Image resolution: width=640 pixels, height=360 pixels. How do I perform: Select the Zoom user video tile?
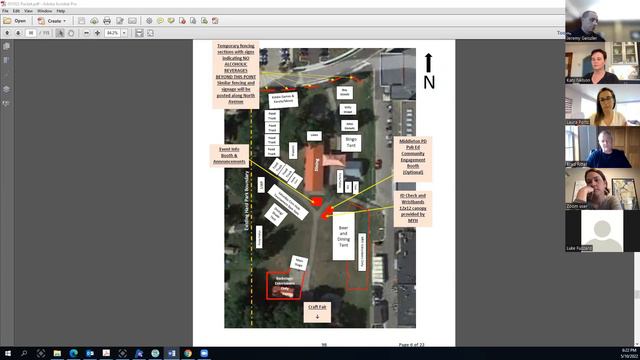602,189
